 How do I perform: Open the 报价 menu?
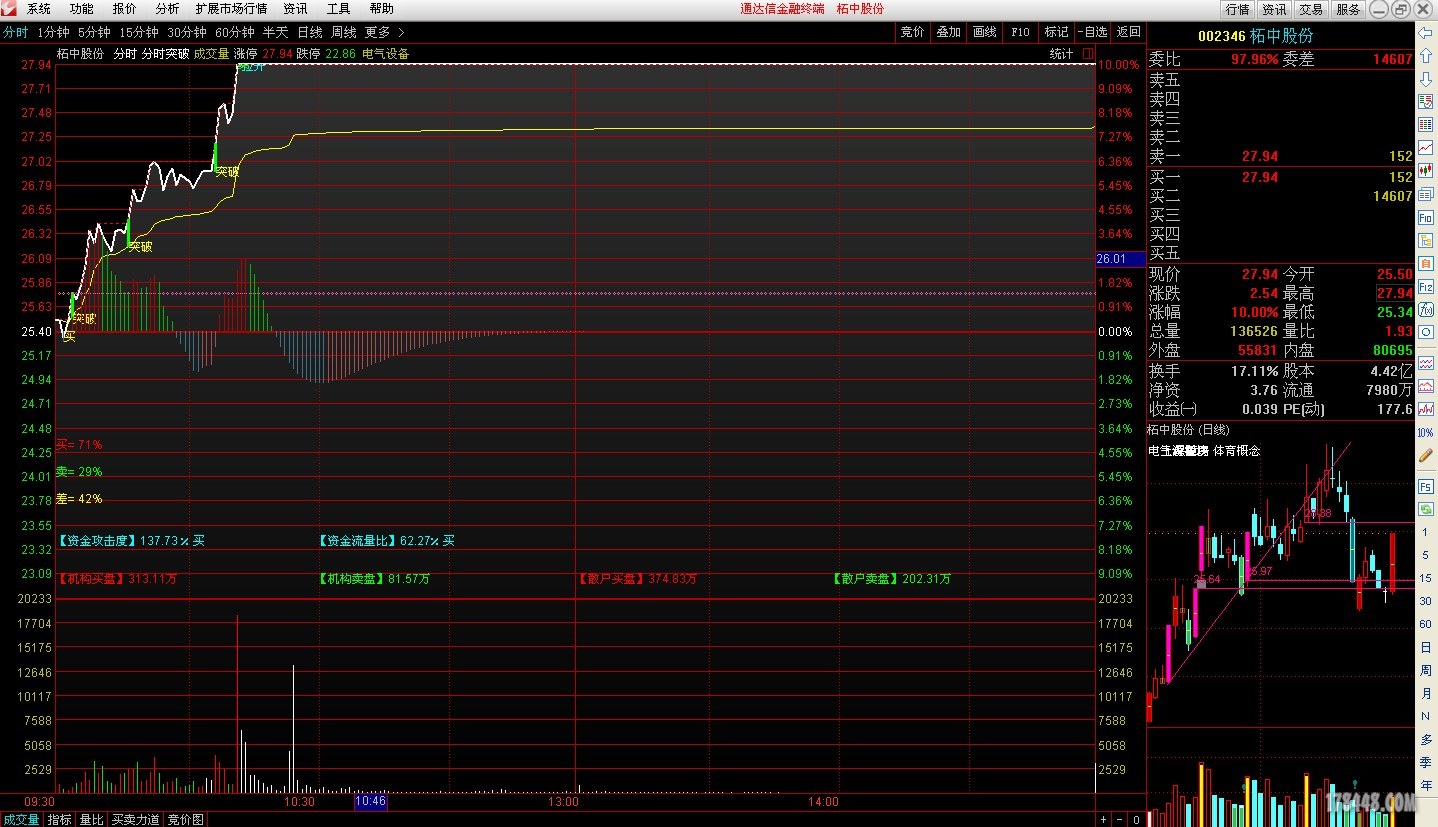pos(125,8)
